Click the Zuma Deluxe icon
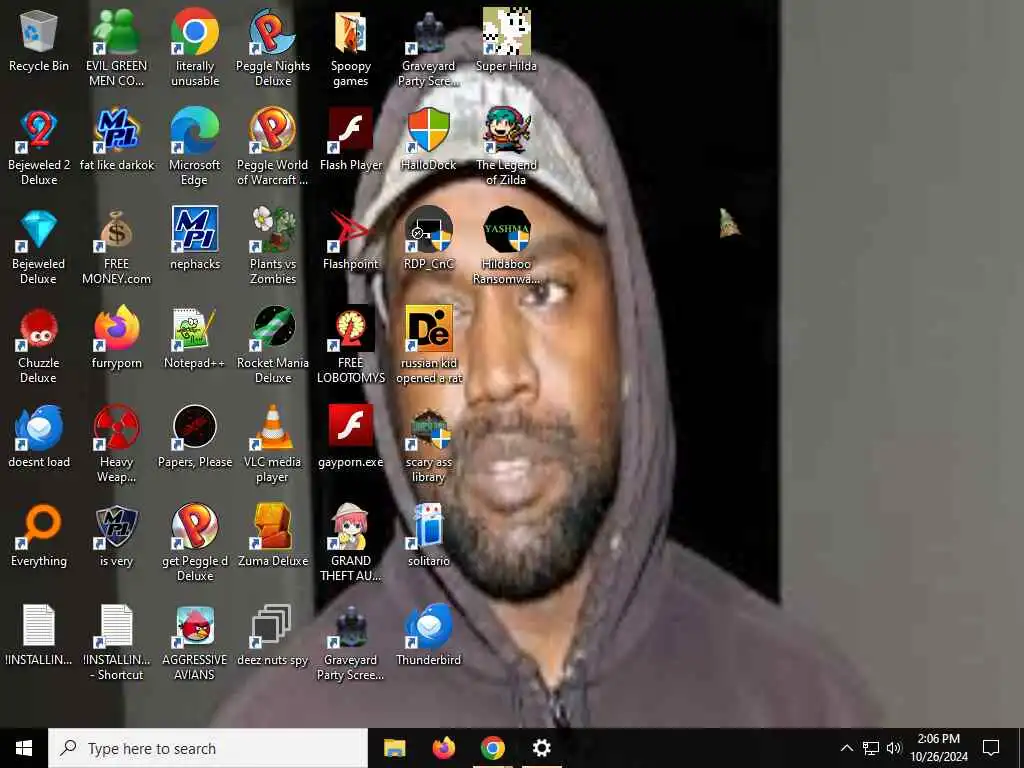 (x=272, y=526)
